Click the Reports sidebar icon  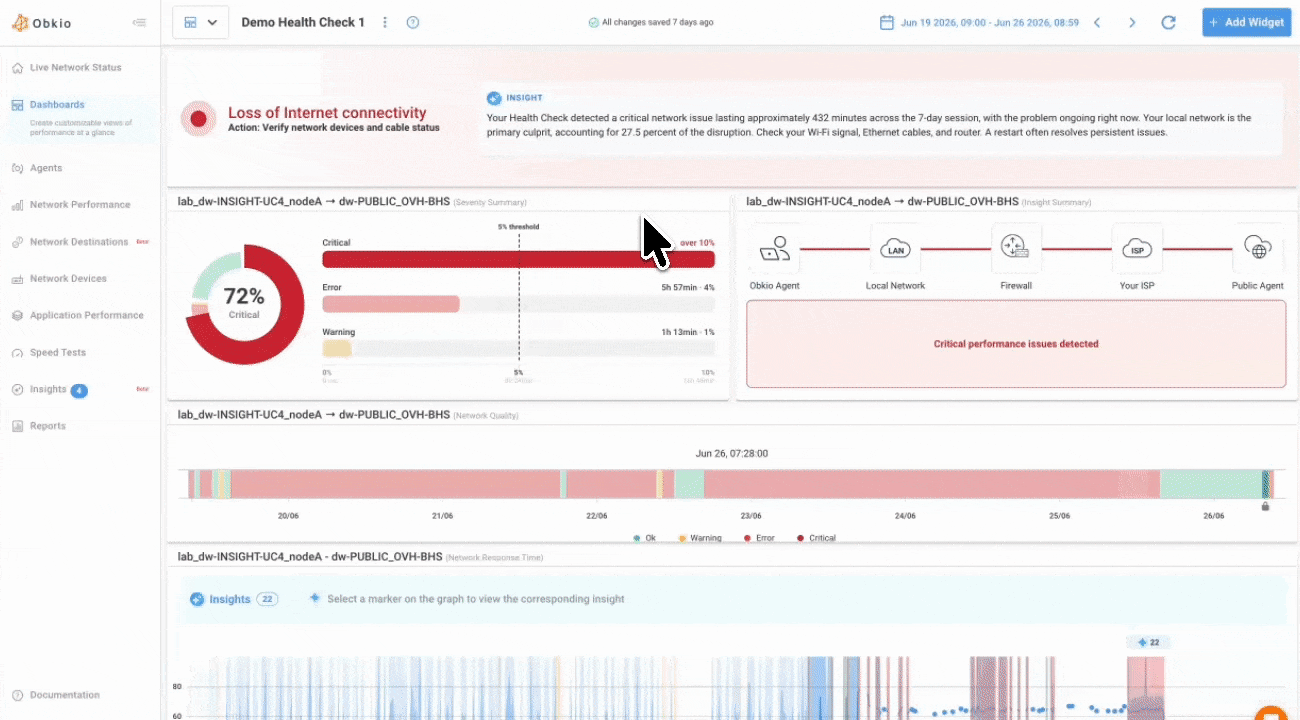click(17, 426)
